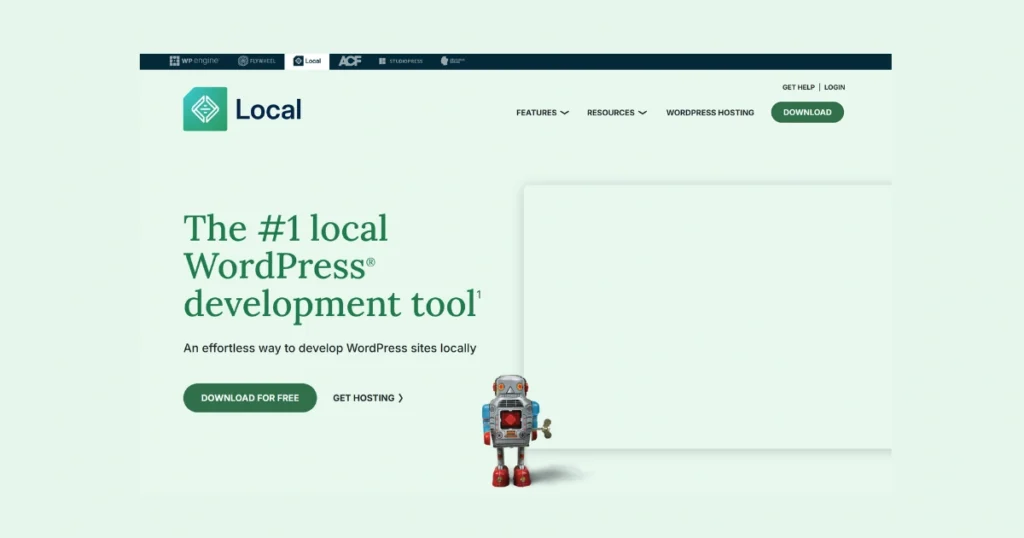Select the ACF logo in top bar
The height and width of the screenshot is (538, 1024).
[x=349, y=61]
